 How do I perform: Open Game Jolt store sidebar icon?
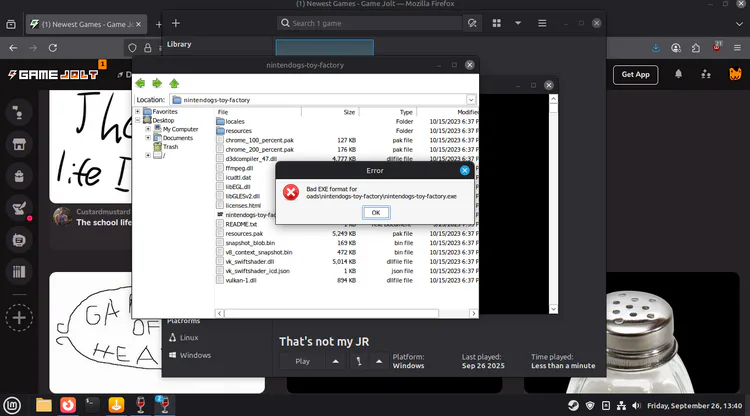(x=19, y=144)
